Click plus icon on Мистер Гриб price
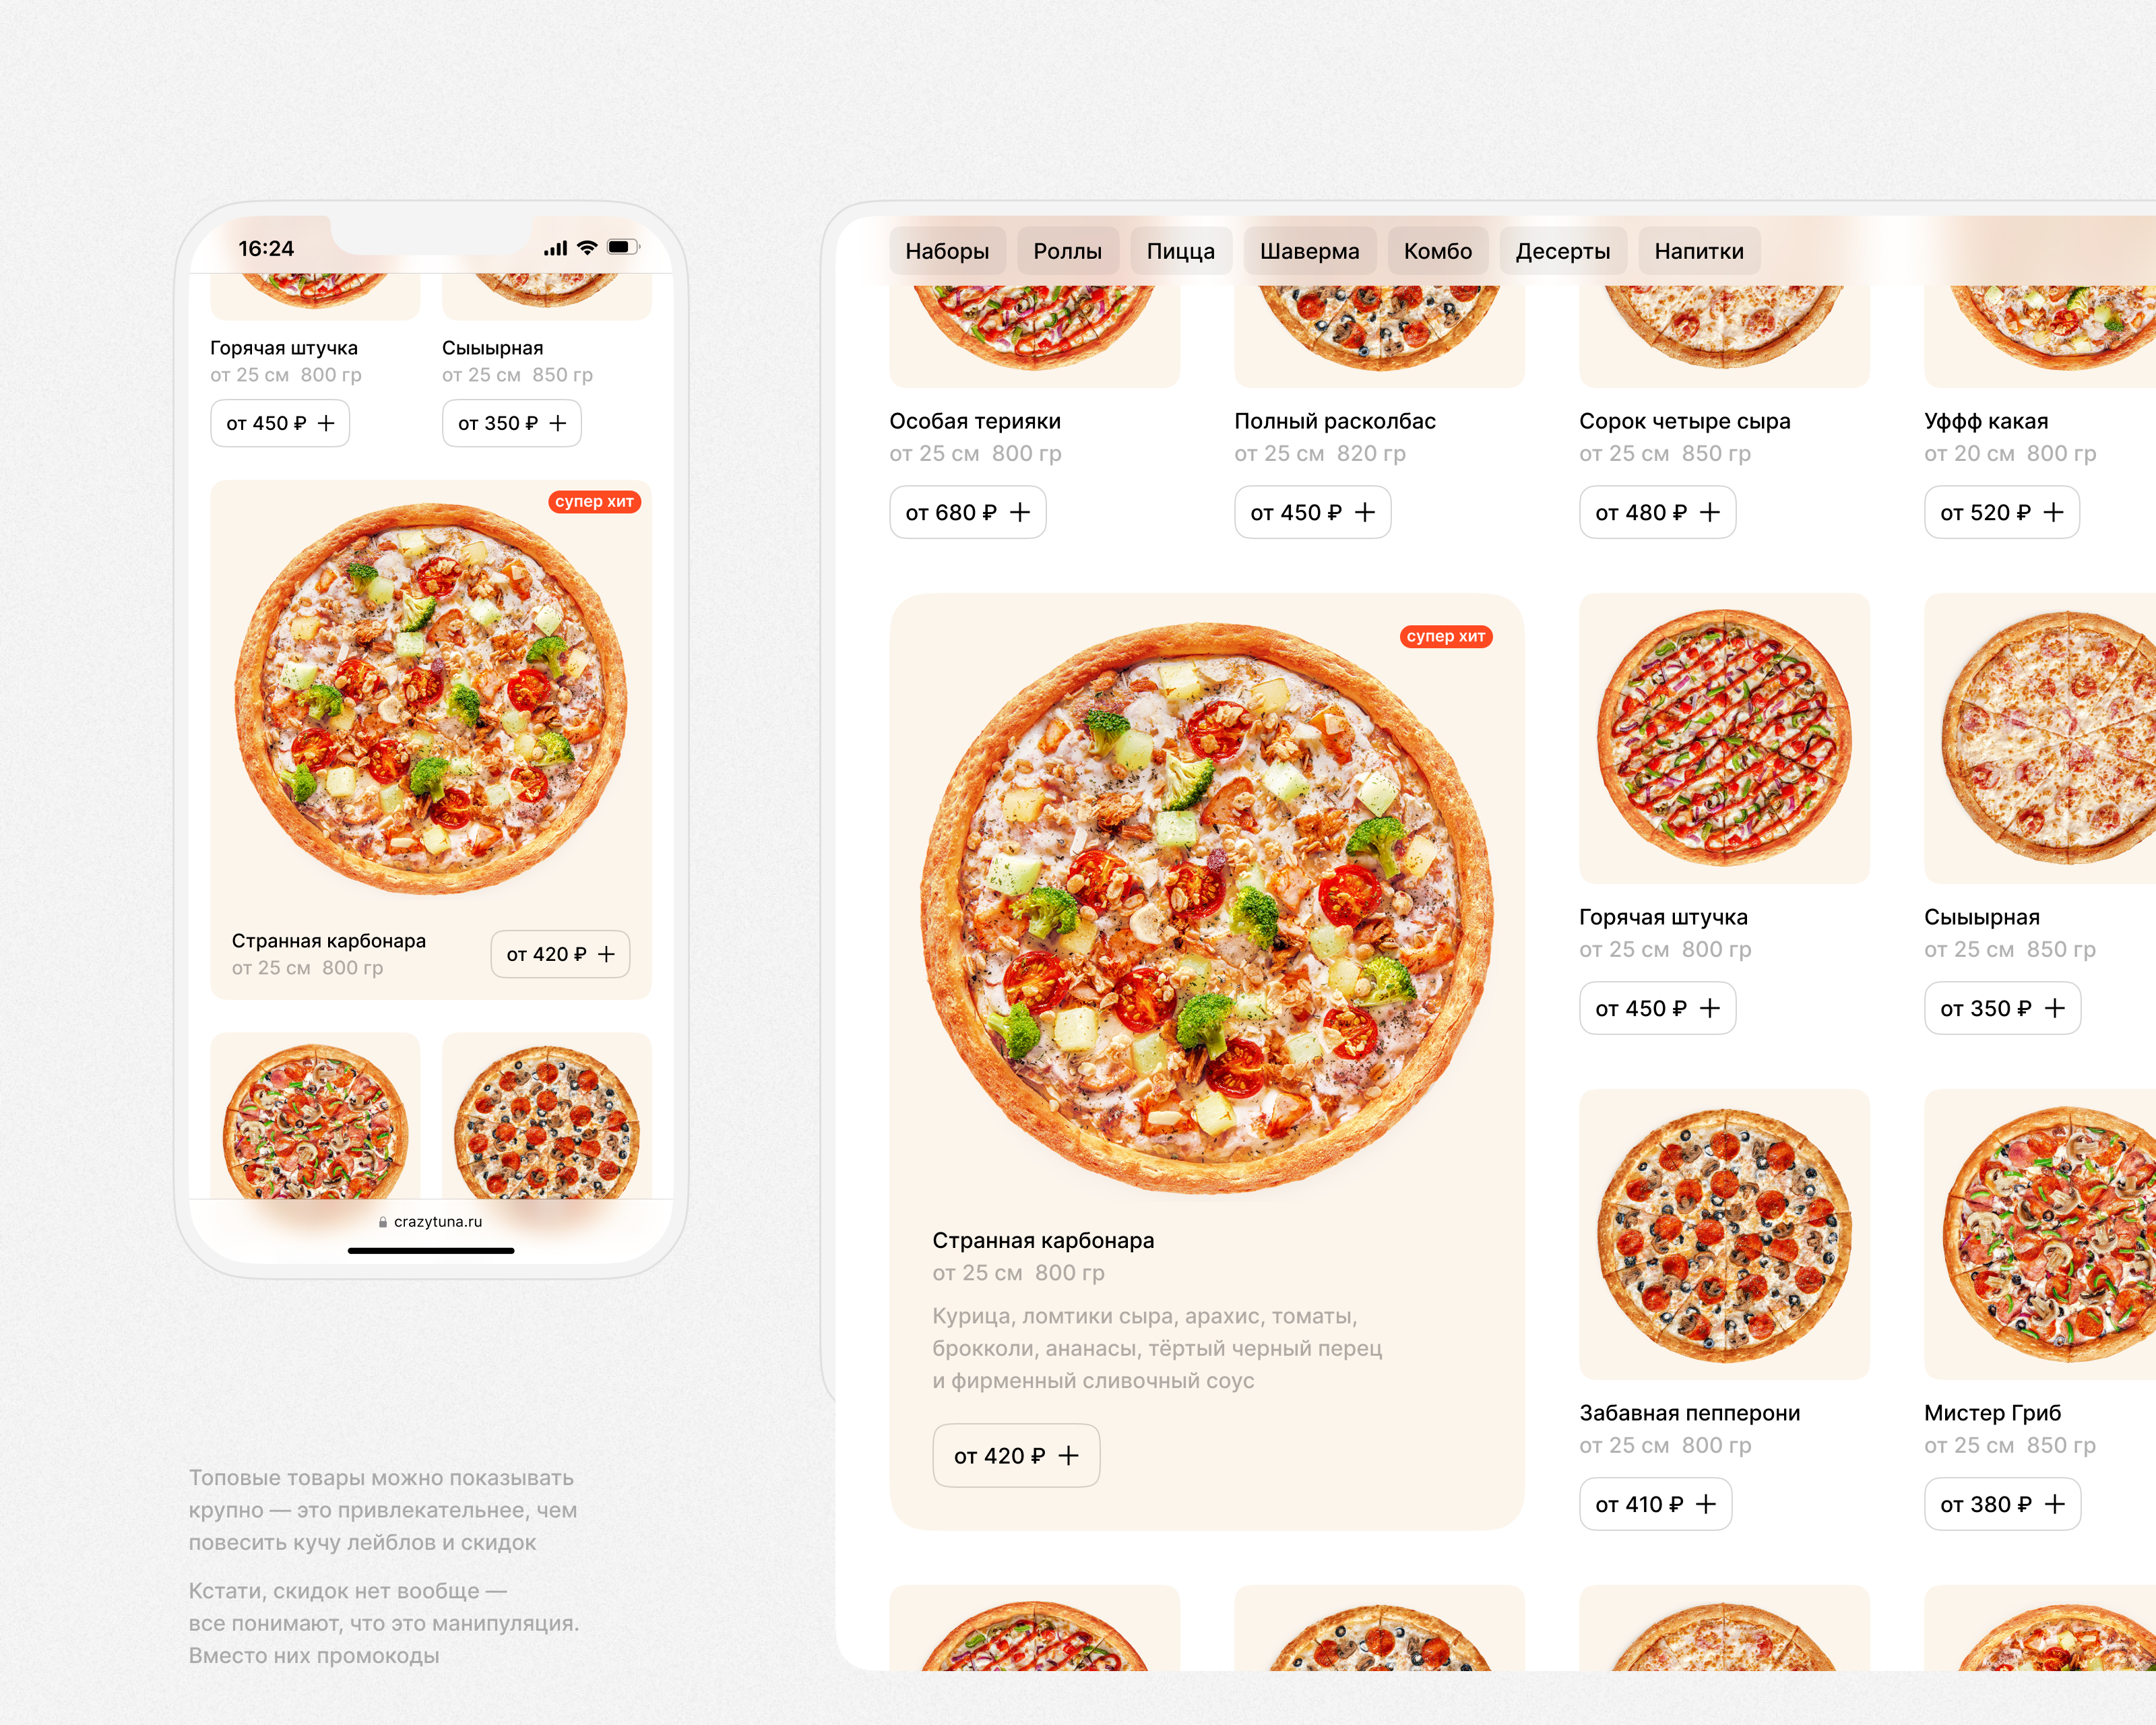Screen dimensions: 2156x1725 2054,1504
